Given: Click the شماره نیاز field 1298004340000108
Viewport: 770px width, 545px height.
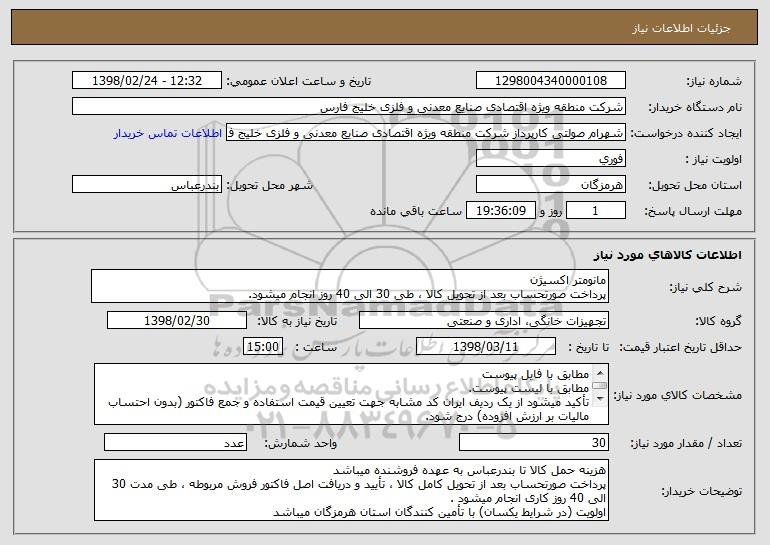Looking at the screenshot, I should coord(550,81).
